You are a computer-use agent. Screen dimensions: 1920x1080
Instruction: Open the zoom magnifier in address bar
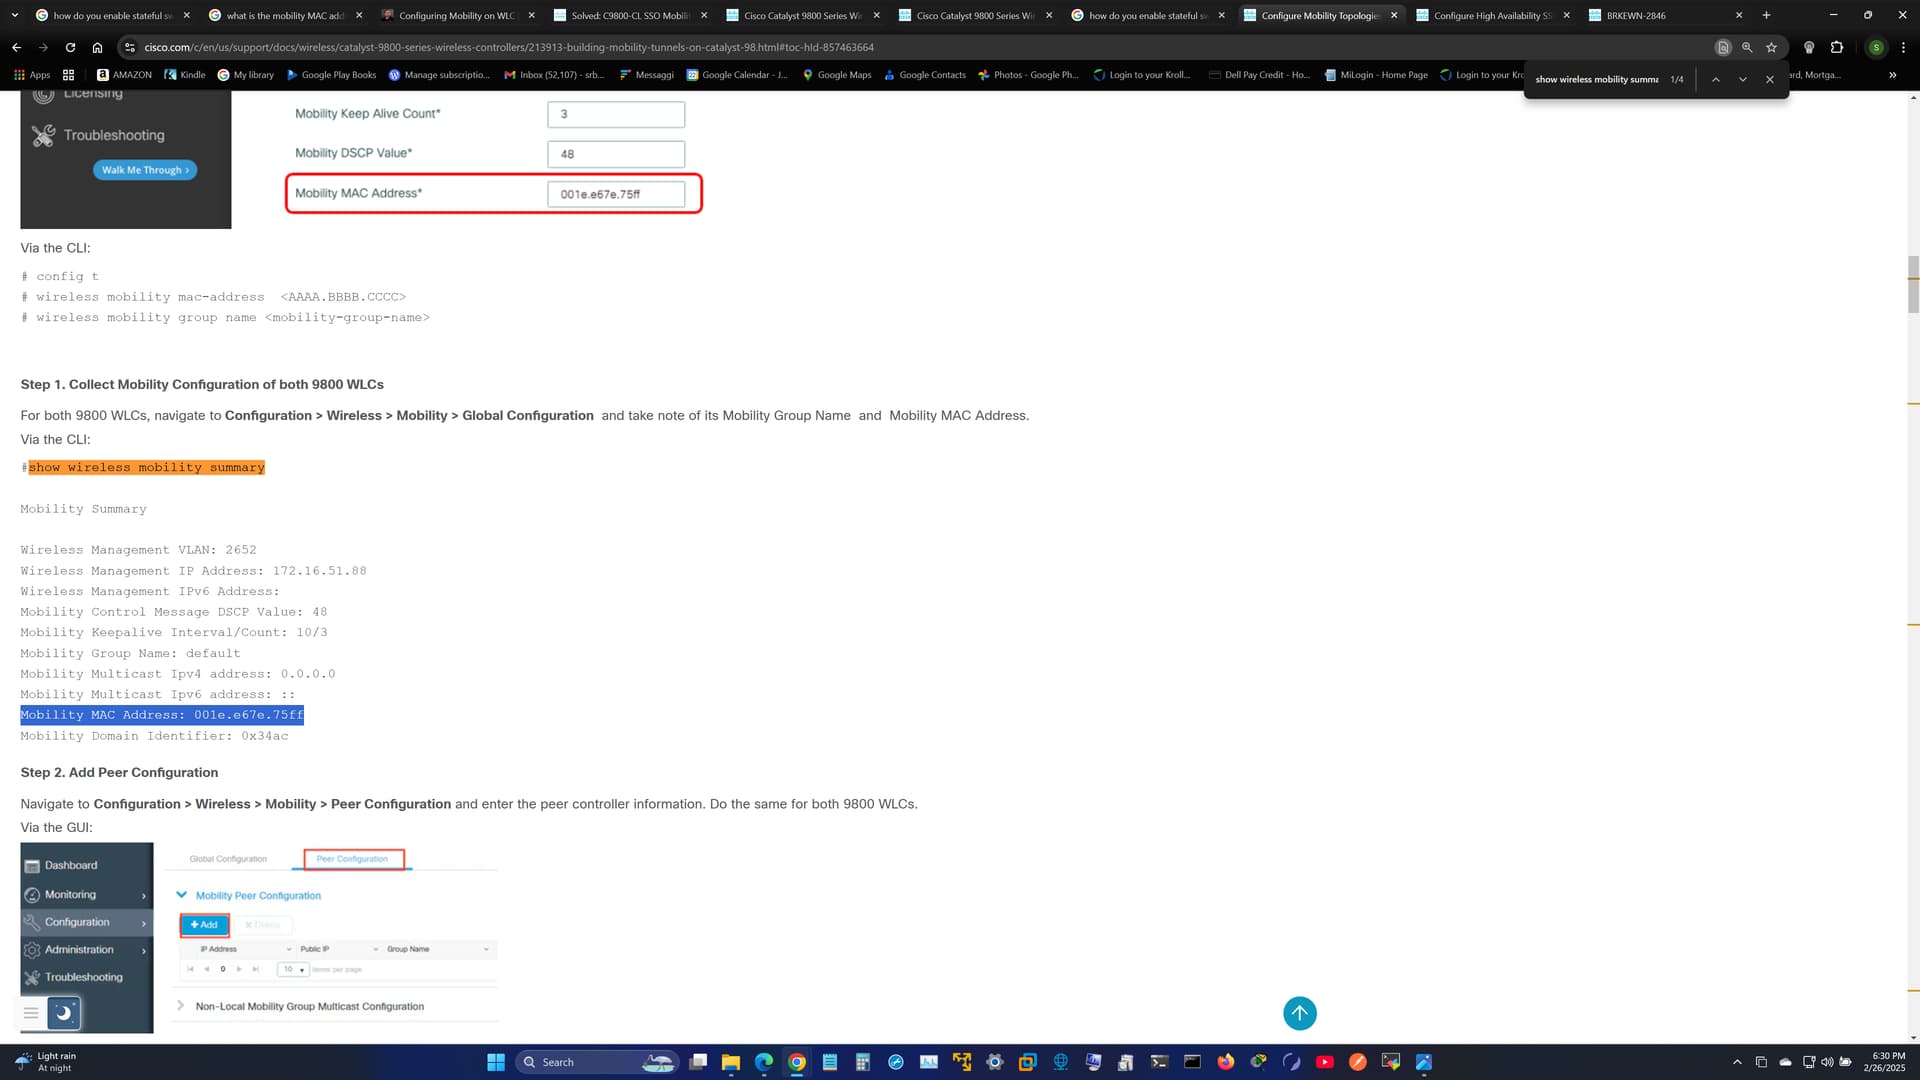1747,47
